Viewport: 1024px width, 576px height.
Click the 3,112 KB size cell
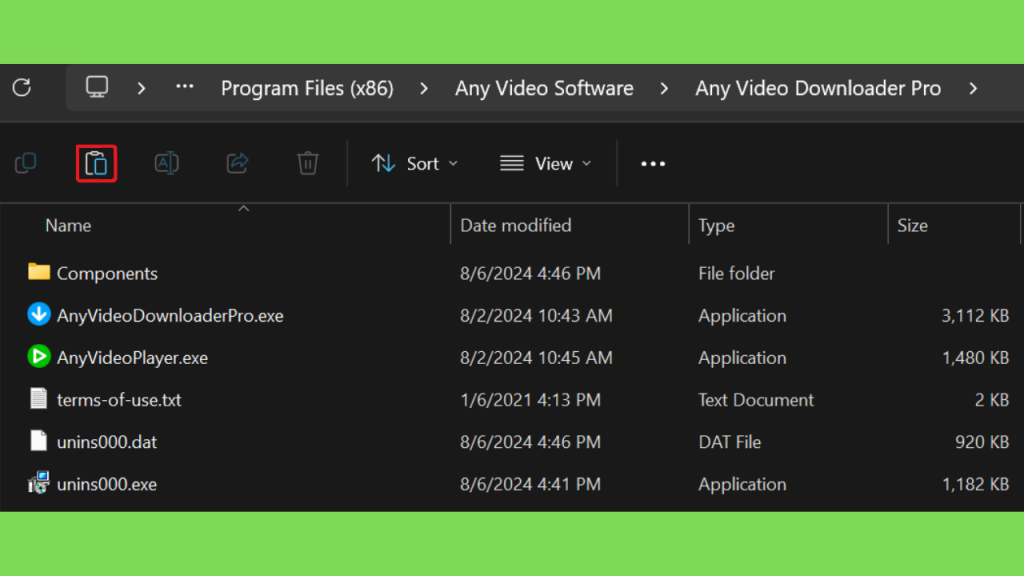pos(975,316)
